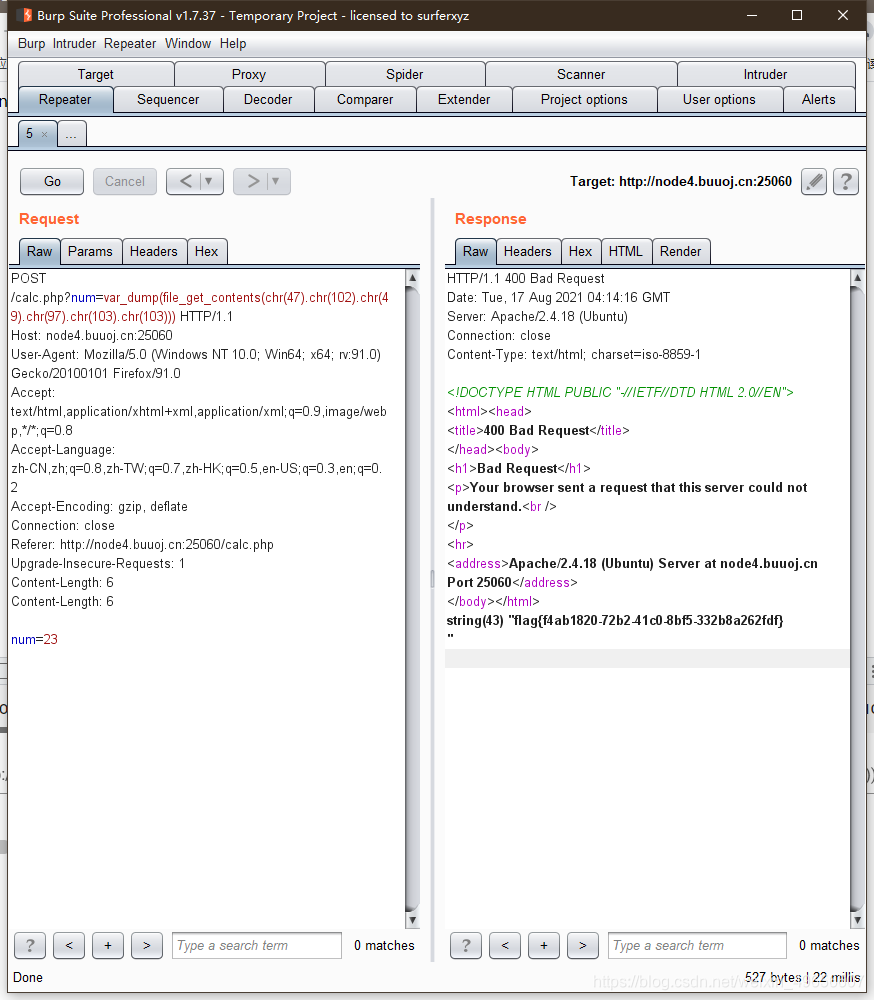Image resolution: width=874 pixels, height=1000 pixels.
Task: Click response scrollbar down arrow
Action: (857, 920)
